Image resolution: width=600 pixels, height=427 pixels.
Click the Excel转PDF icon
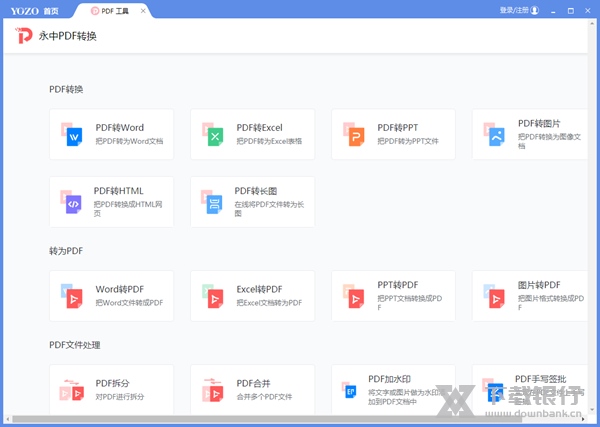coord(213,296)
